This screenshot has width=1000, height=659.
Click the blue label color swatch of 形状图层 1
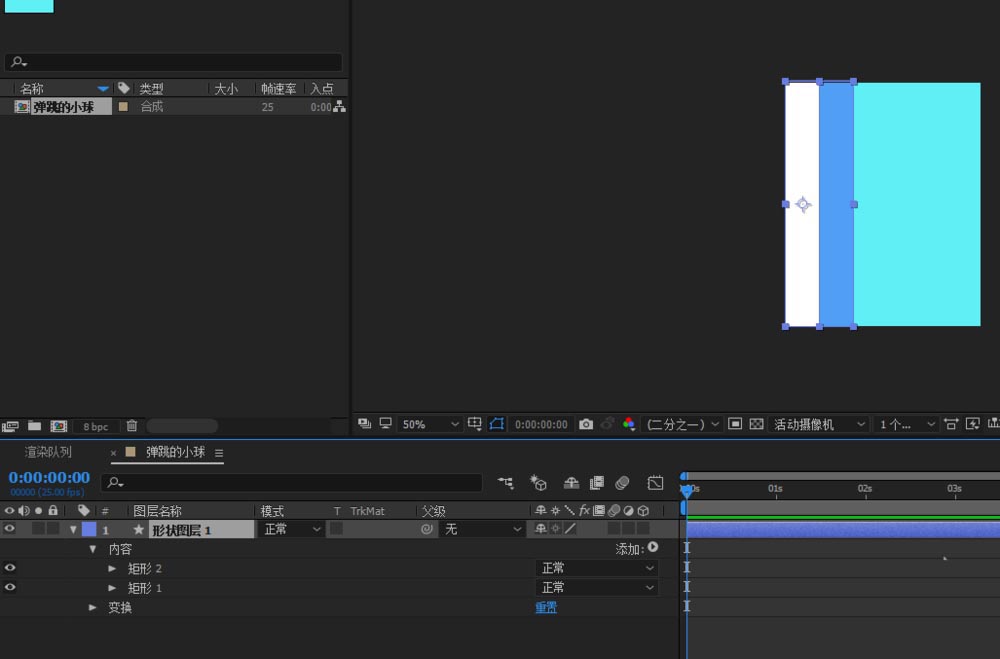(89, 529)
